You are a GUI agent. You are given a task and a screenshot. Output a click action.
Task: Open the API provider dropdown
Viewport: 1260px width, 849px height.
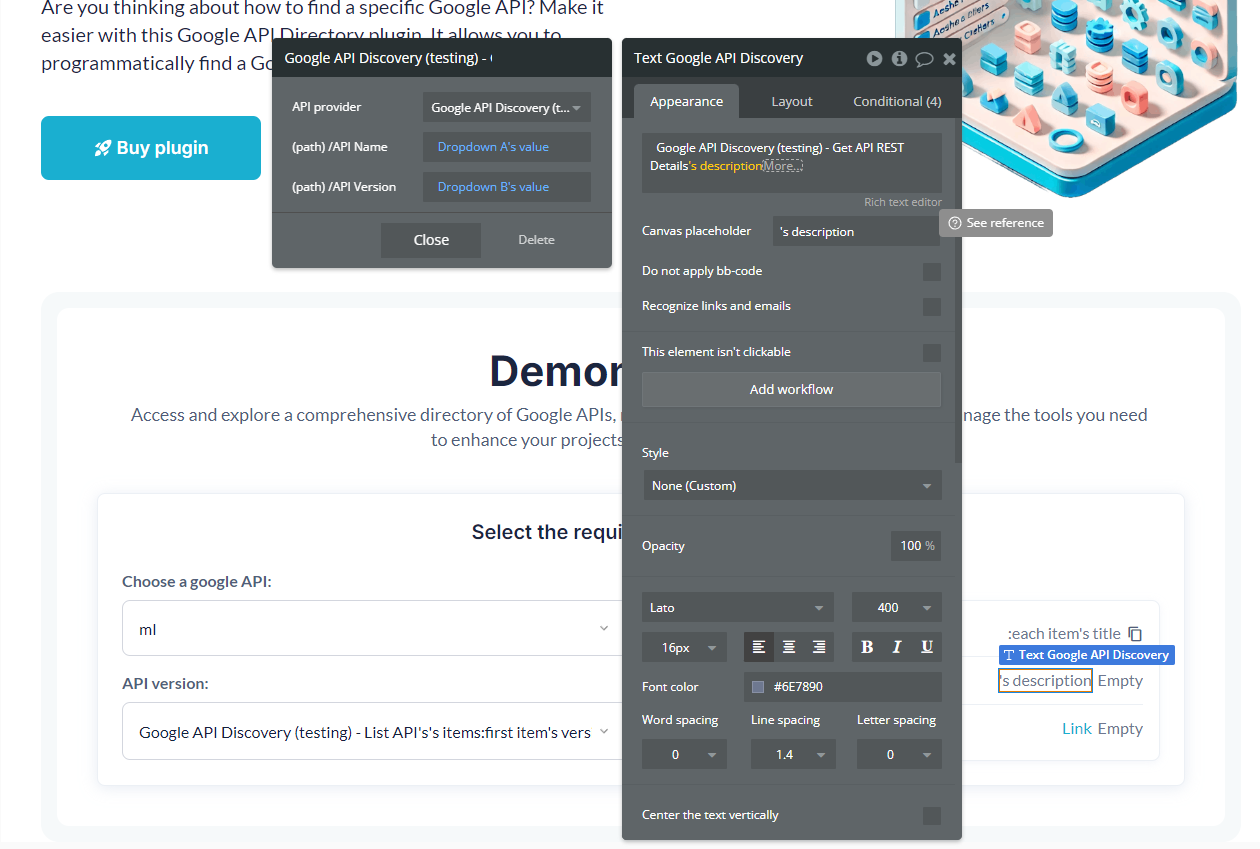tap(507, 107)
